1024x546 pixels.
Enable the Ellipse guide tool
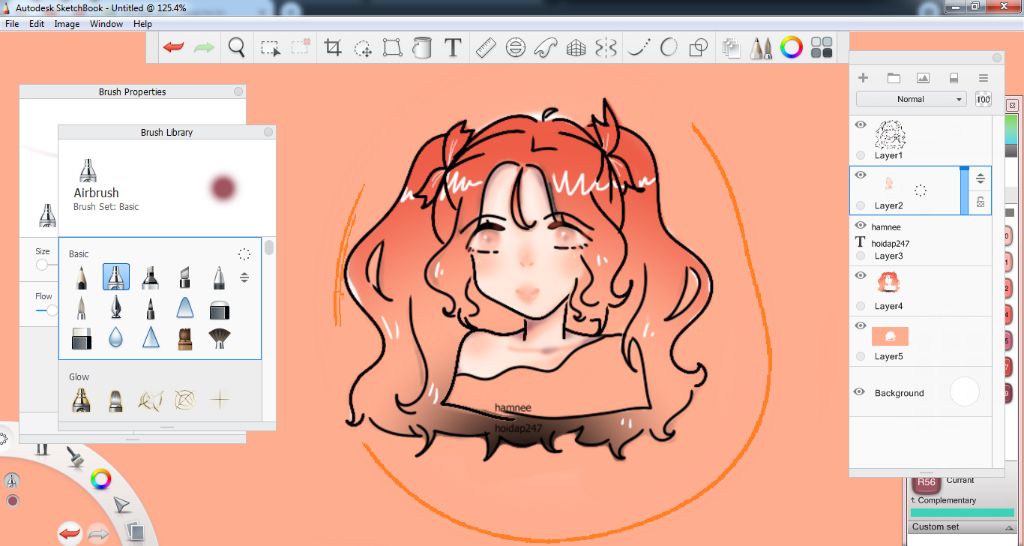(x=516, y=48)
